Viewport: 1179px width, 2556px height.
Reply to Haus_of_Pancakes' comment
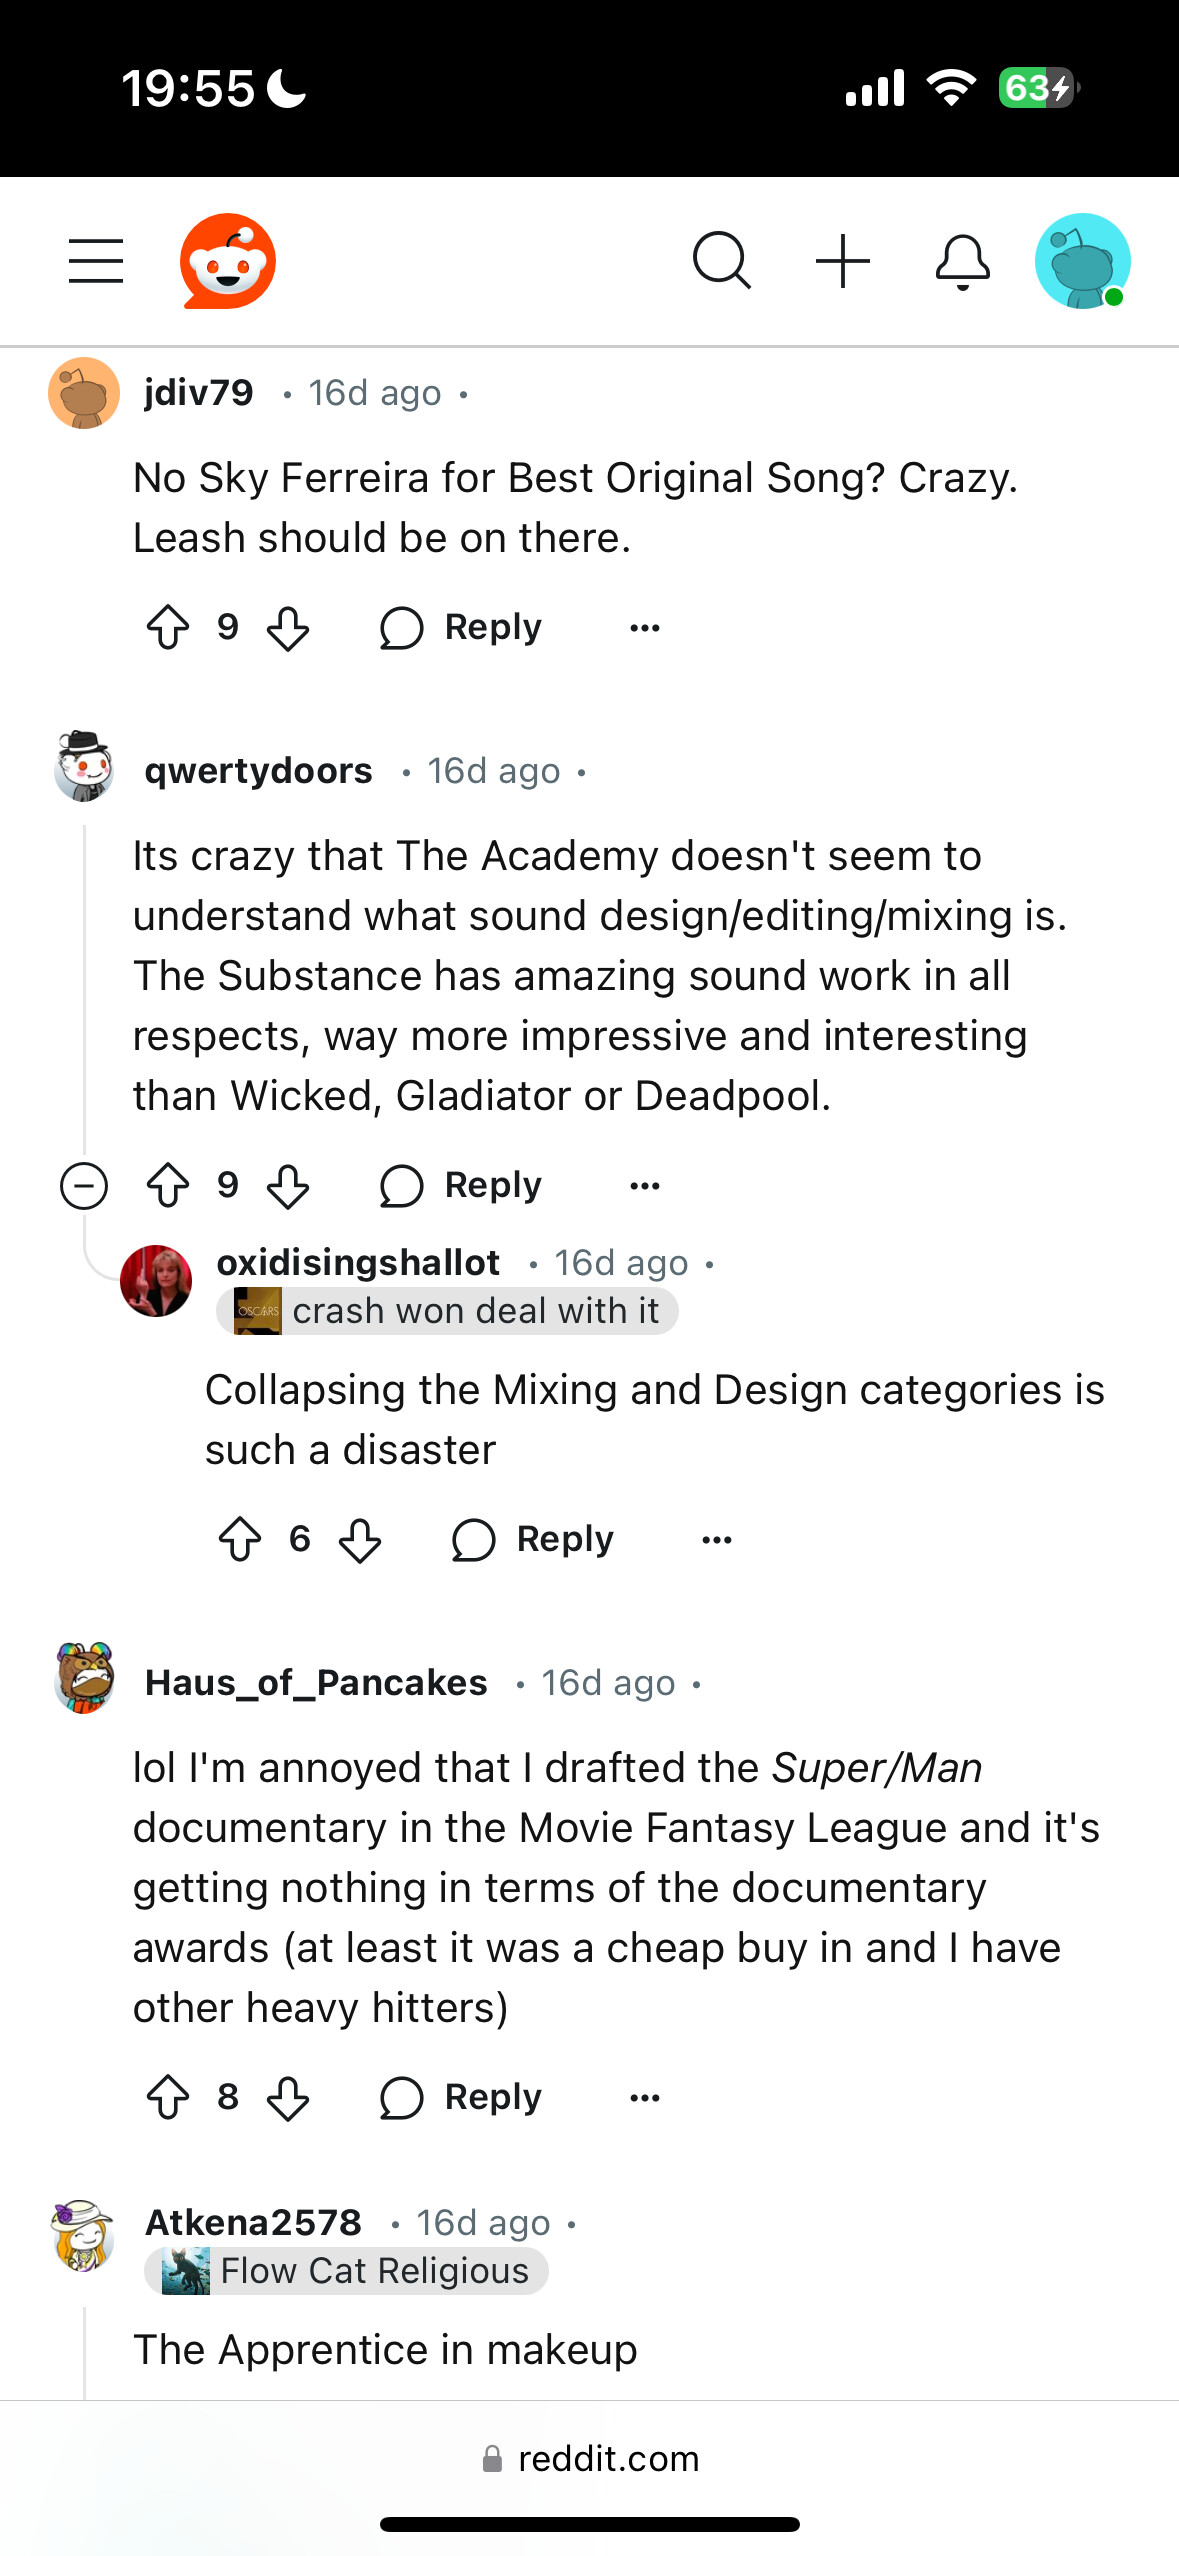[462, 2098]
